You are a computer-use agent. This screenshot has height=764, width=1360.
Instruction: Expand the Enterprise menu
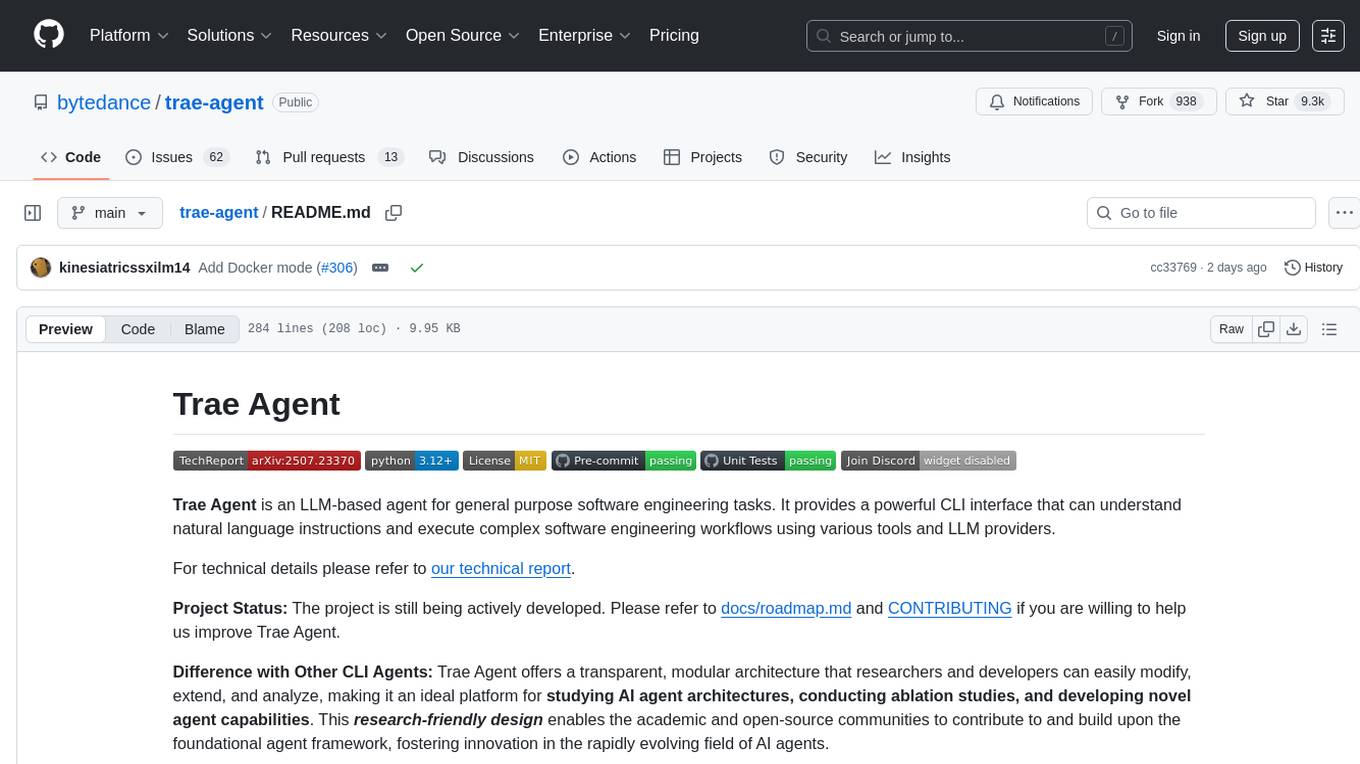[x=585, y=35]
